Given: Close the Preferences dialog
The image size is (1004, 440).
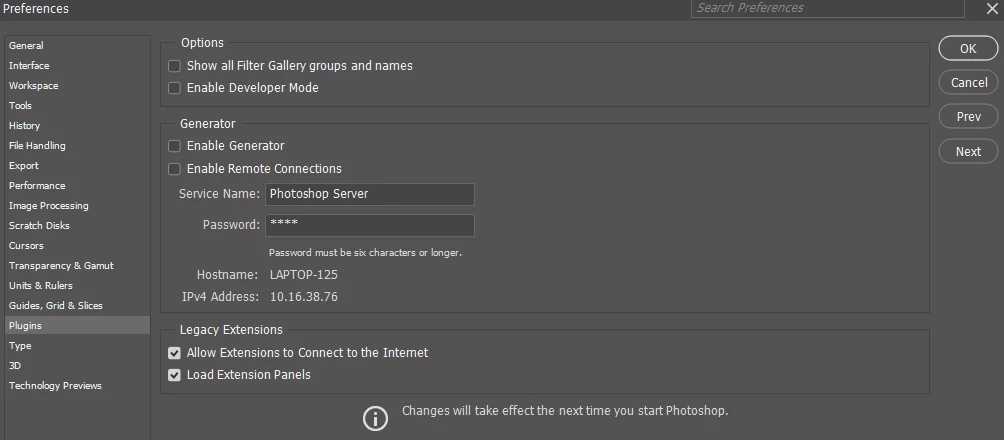Looking at the screenshot, I should click(x=991, y=8).
